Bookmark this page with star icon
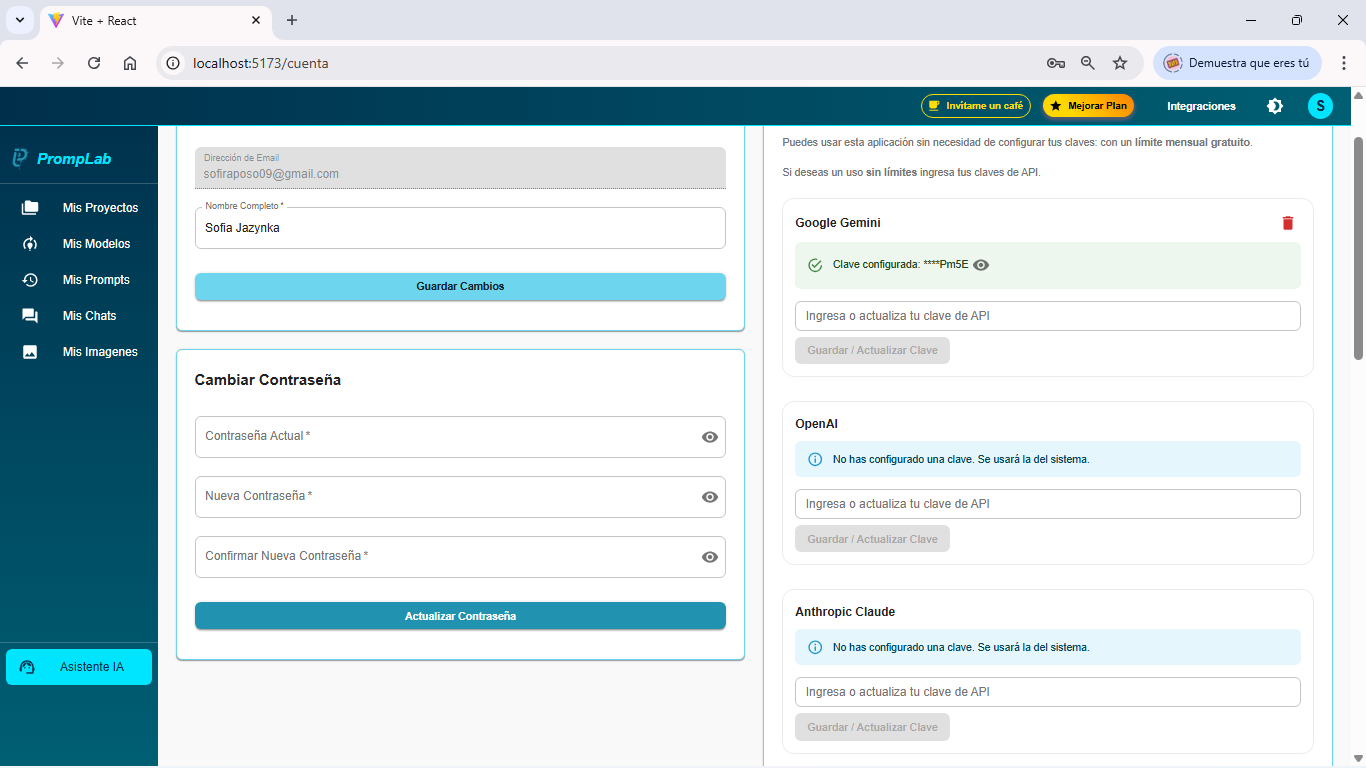This screenshot has width=1366, height=768. pyautogui.click(x=1120, y=63)
